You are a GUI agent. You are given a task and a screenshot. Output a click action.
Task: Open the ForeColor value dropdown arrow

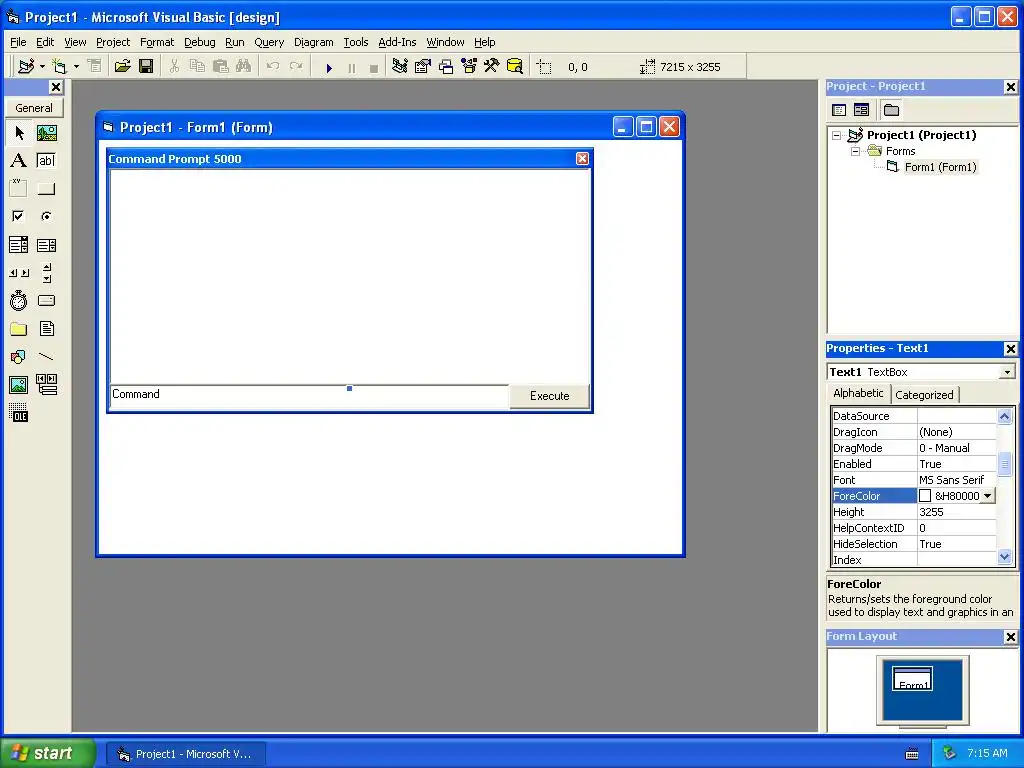coord(987,496)
